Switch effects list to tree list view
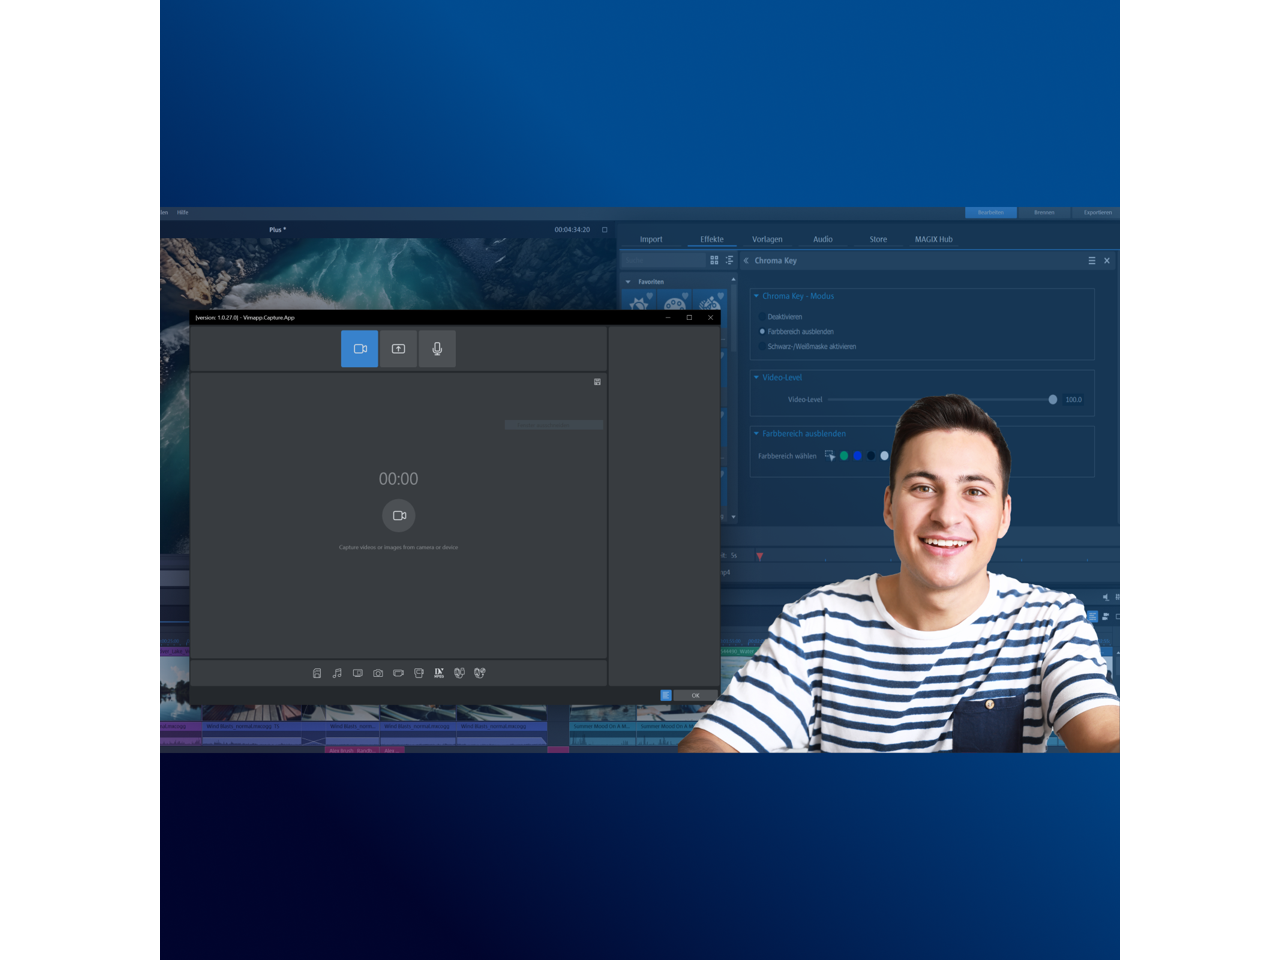Viewport: 1280px width, 960px height. [x=729, y=260]
